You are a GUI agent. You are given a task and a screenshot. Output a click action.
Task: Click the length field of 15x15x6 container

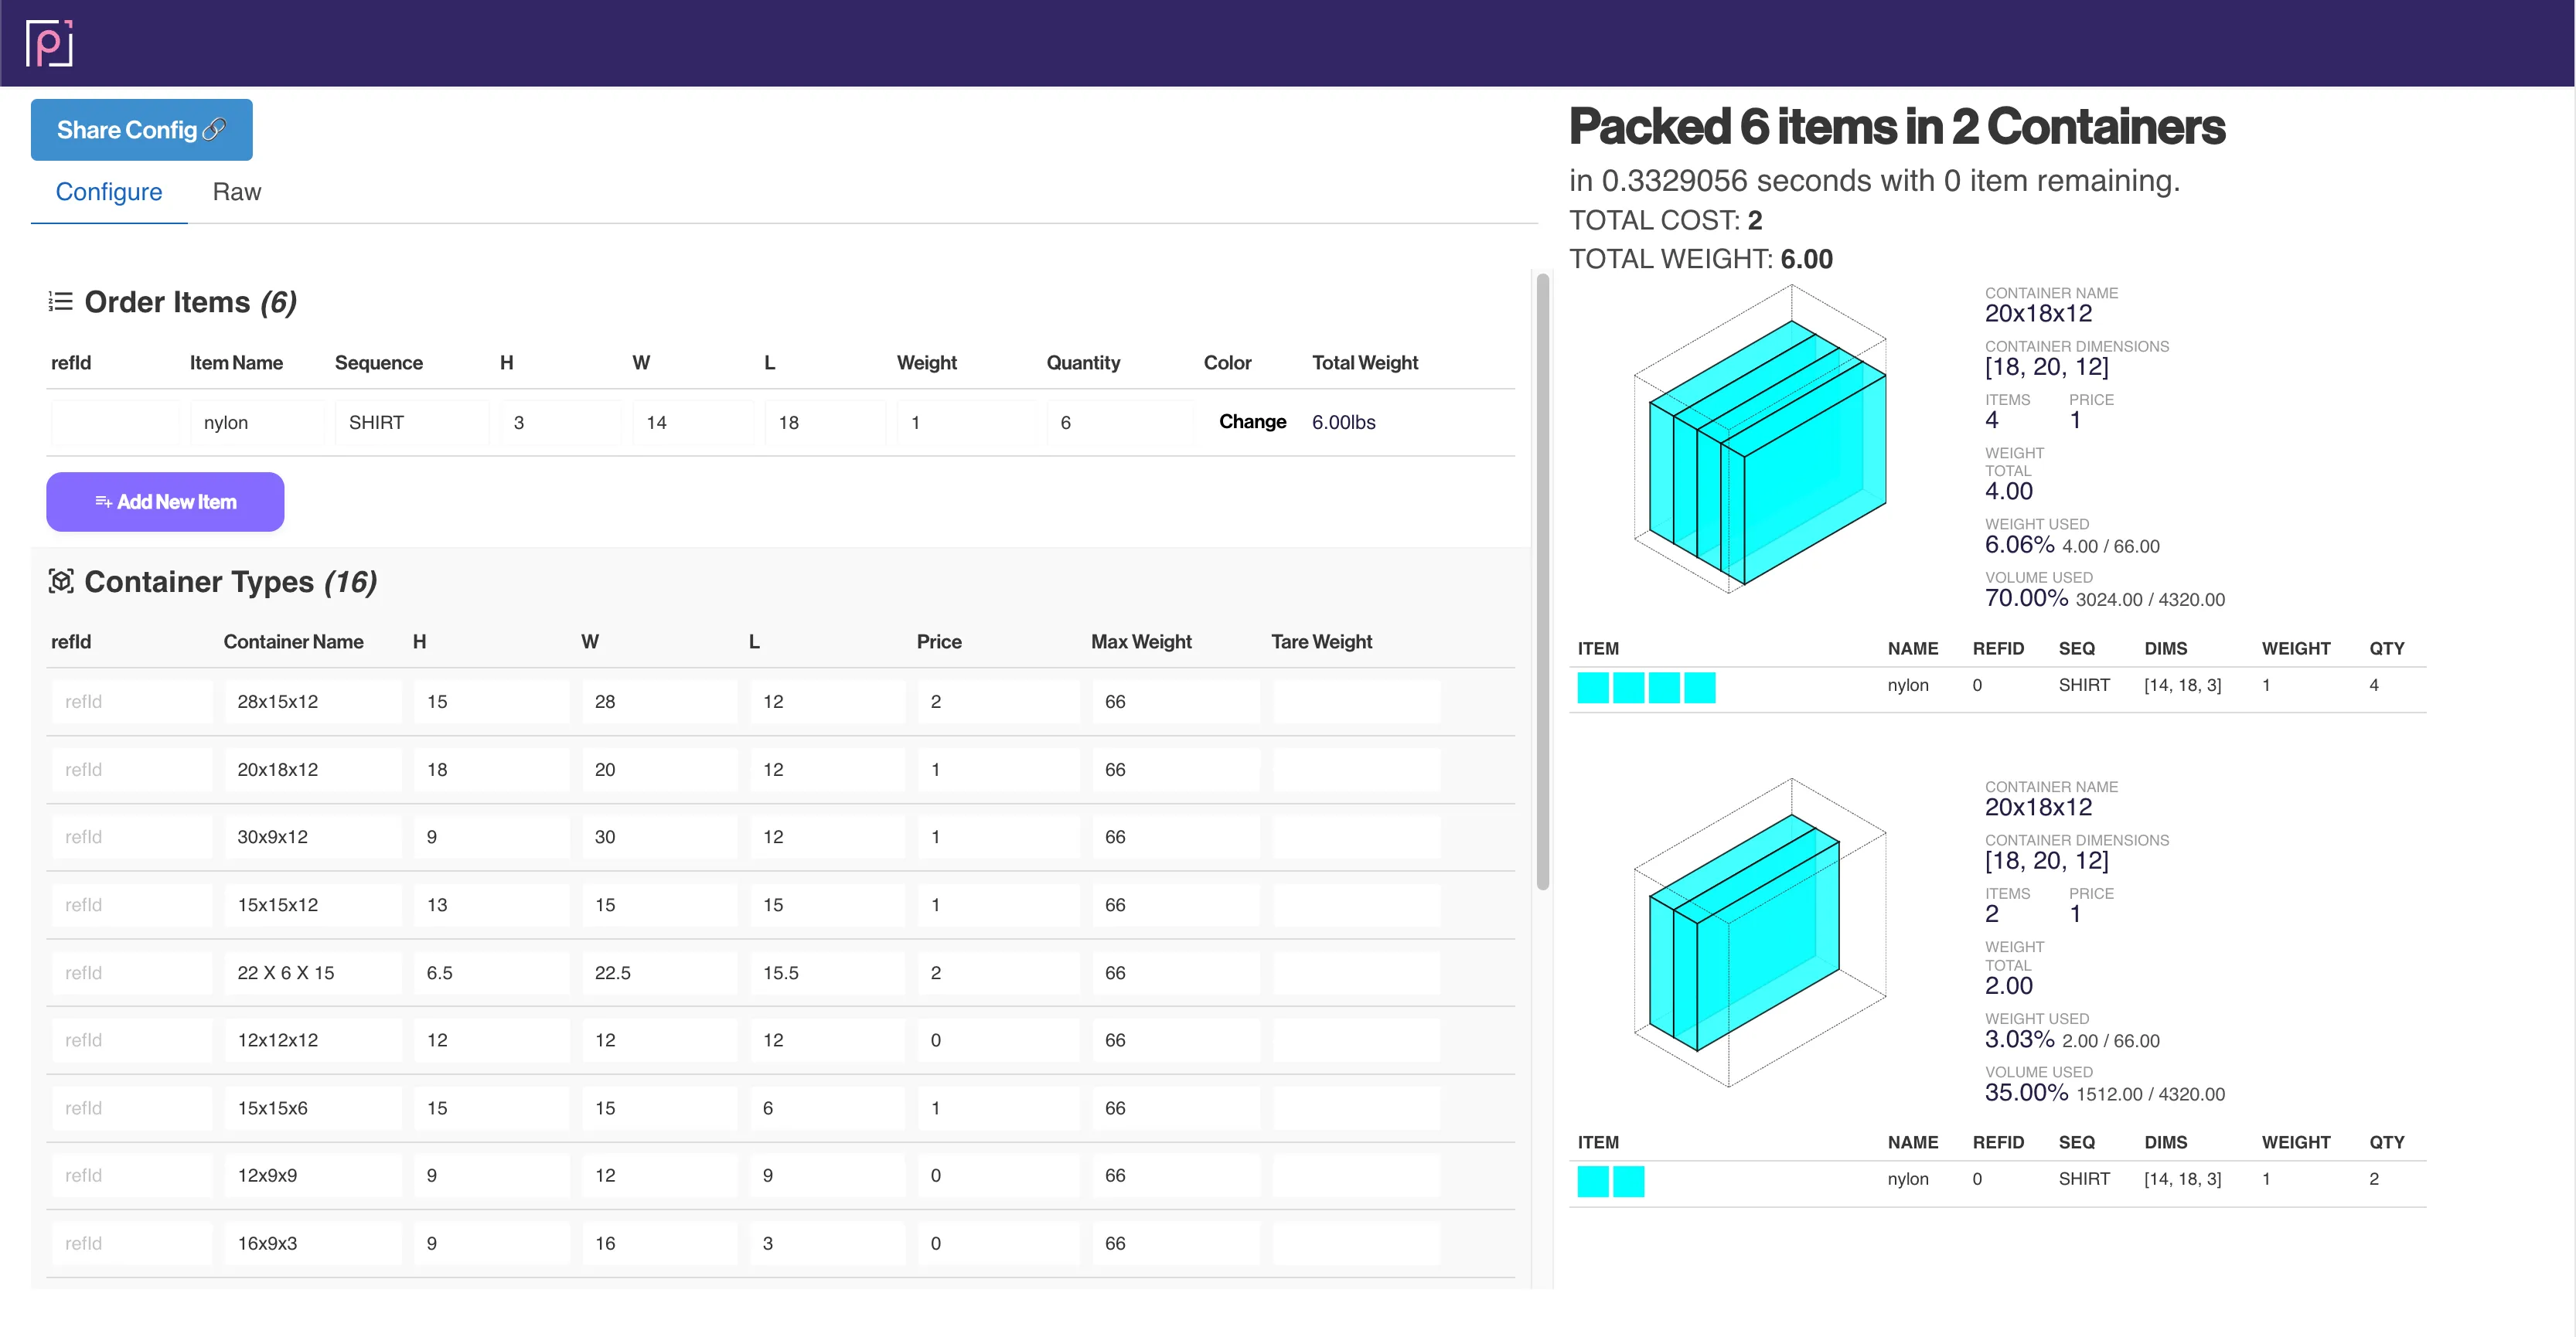827,1108
